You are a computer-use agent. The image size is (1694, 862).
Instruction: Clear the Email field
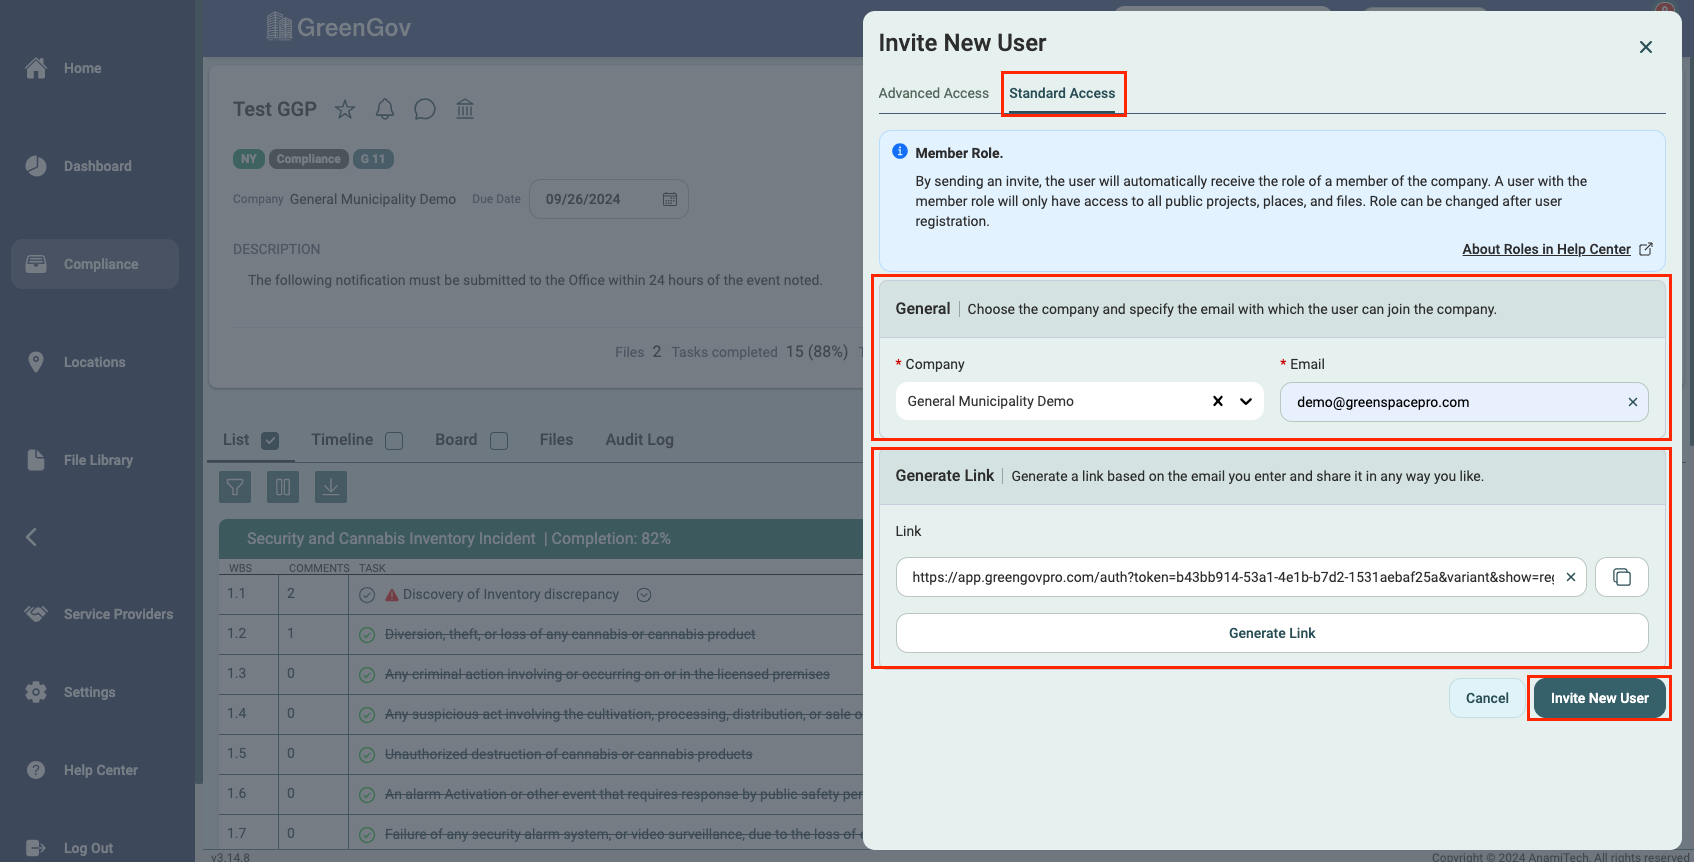pyautogui.click(x=1633, y=402)
